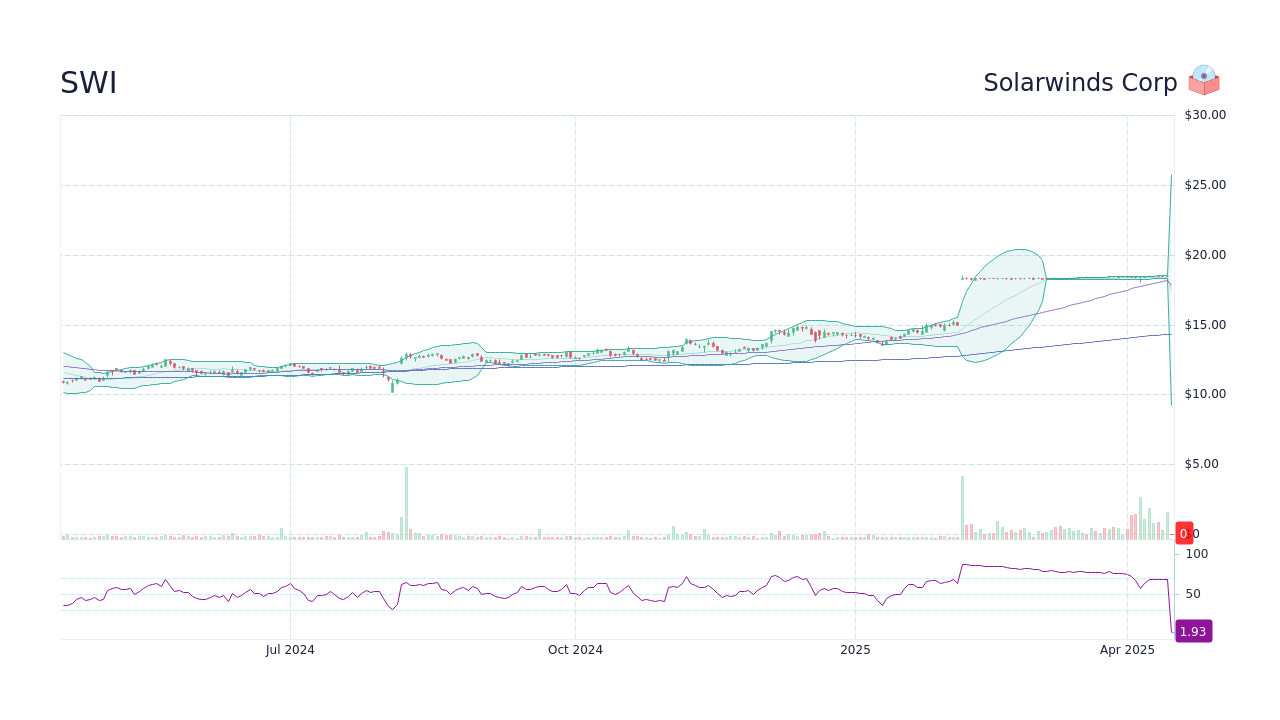The height and width of the screenshot is (720, 1280).
Task: Click the Apr 2025 date label
Action: coord(1127,650)
